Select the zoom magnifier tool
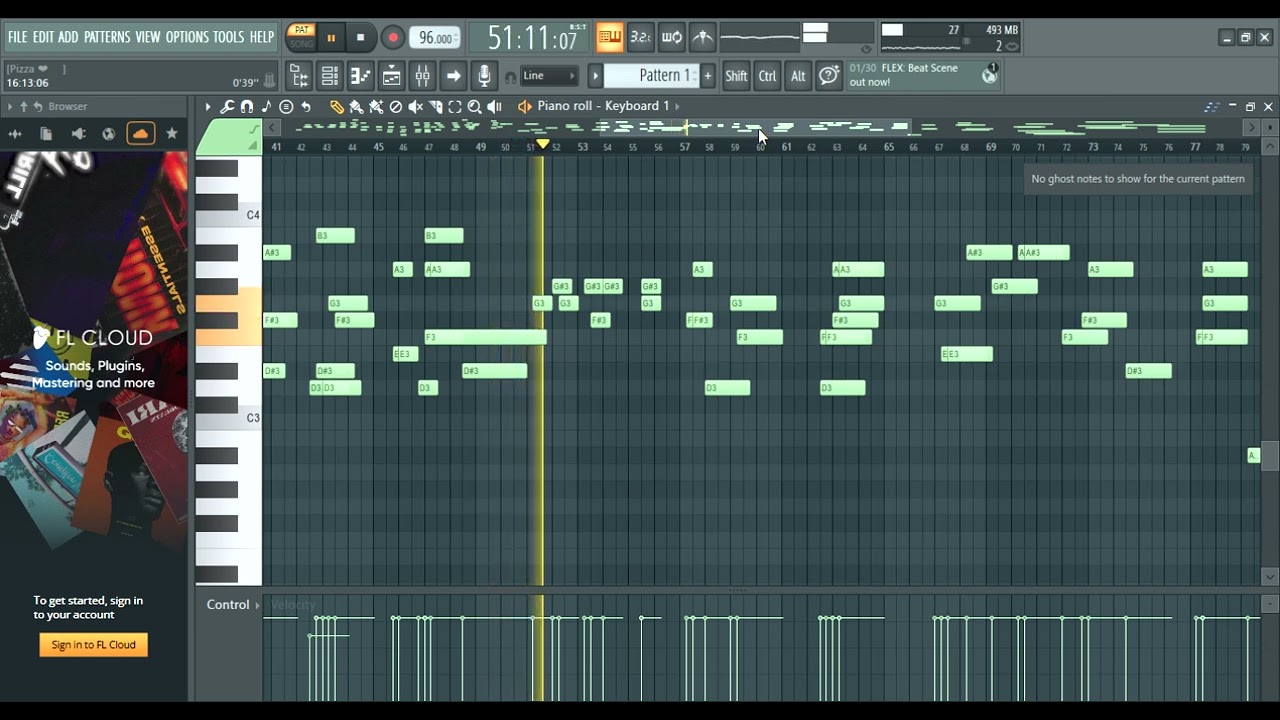 (474, 106)
